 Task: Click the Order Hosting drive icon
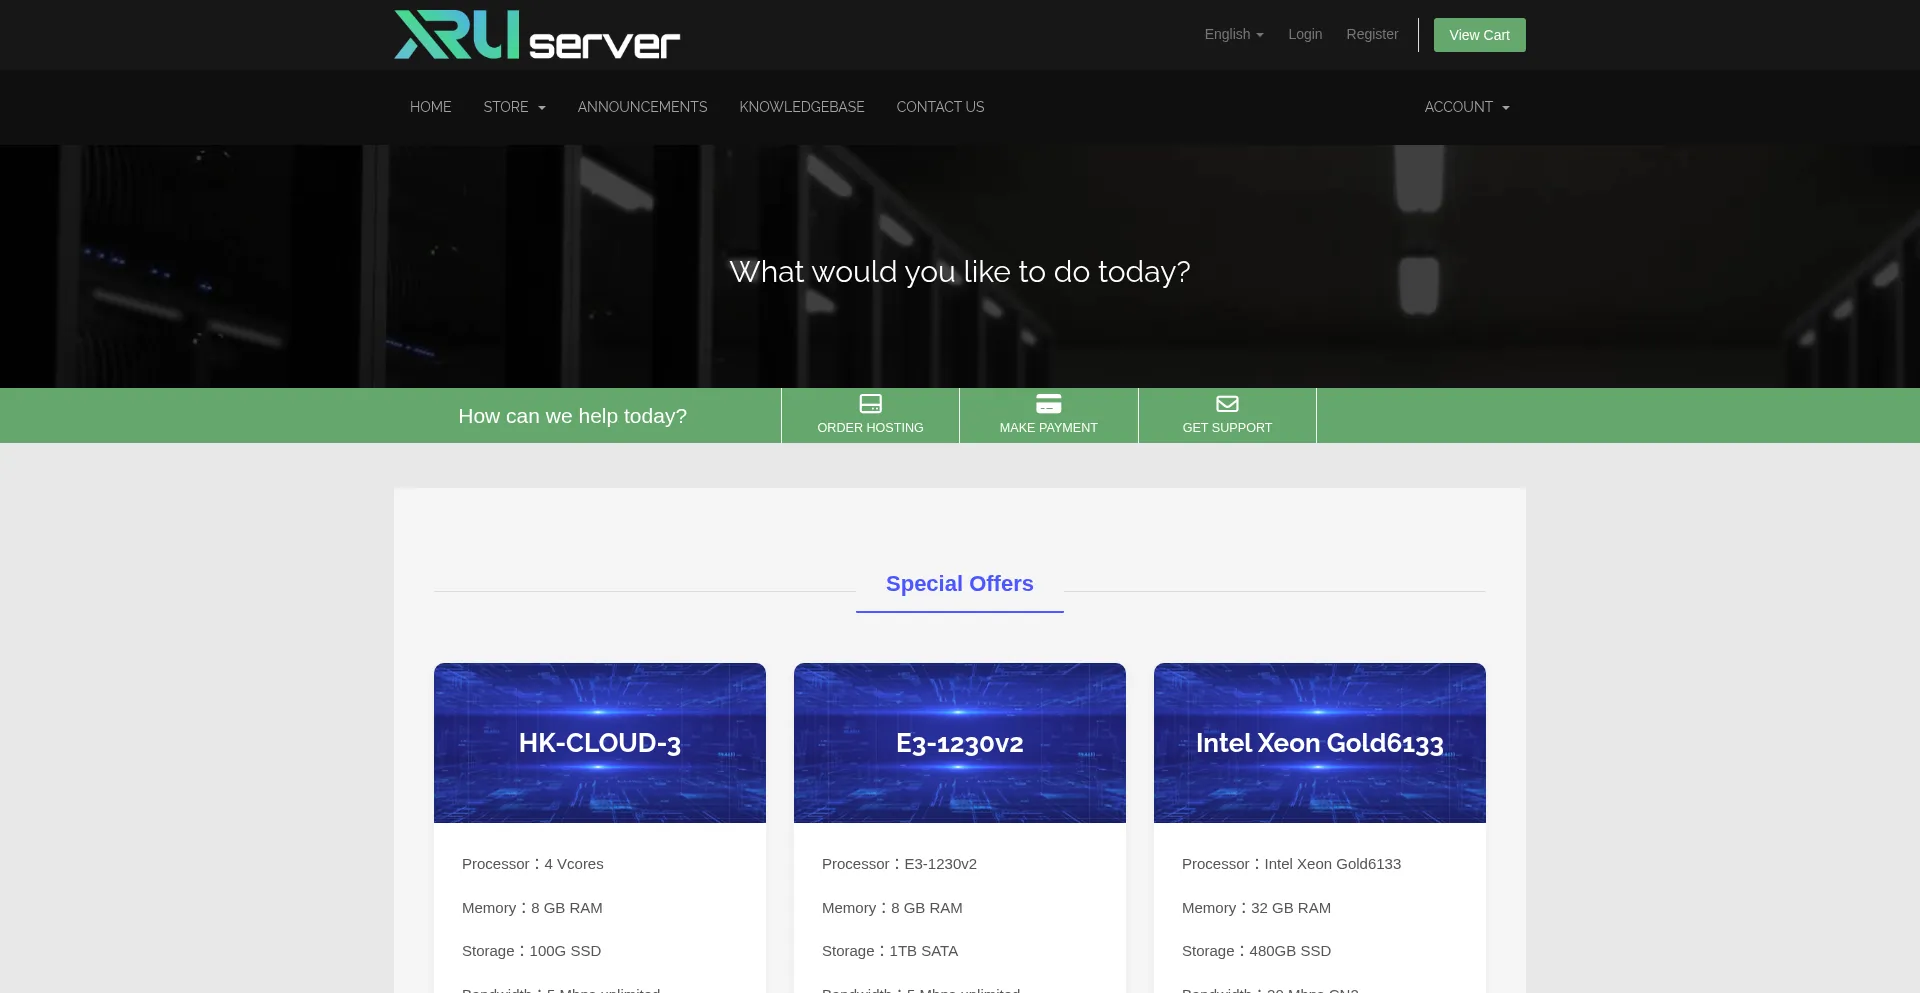[x=870, y=404]
